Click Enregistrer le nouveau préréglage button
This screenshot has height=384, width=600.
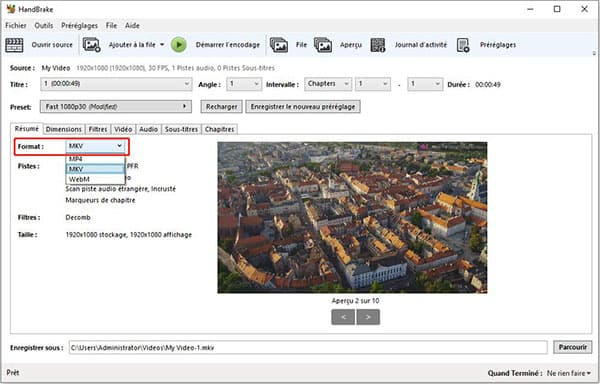pos(303,107)
